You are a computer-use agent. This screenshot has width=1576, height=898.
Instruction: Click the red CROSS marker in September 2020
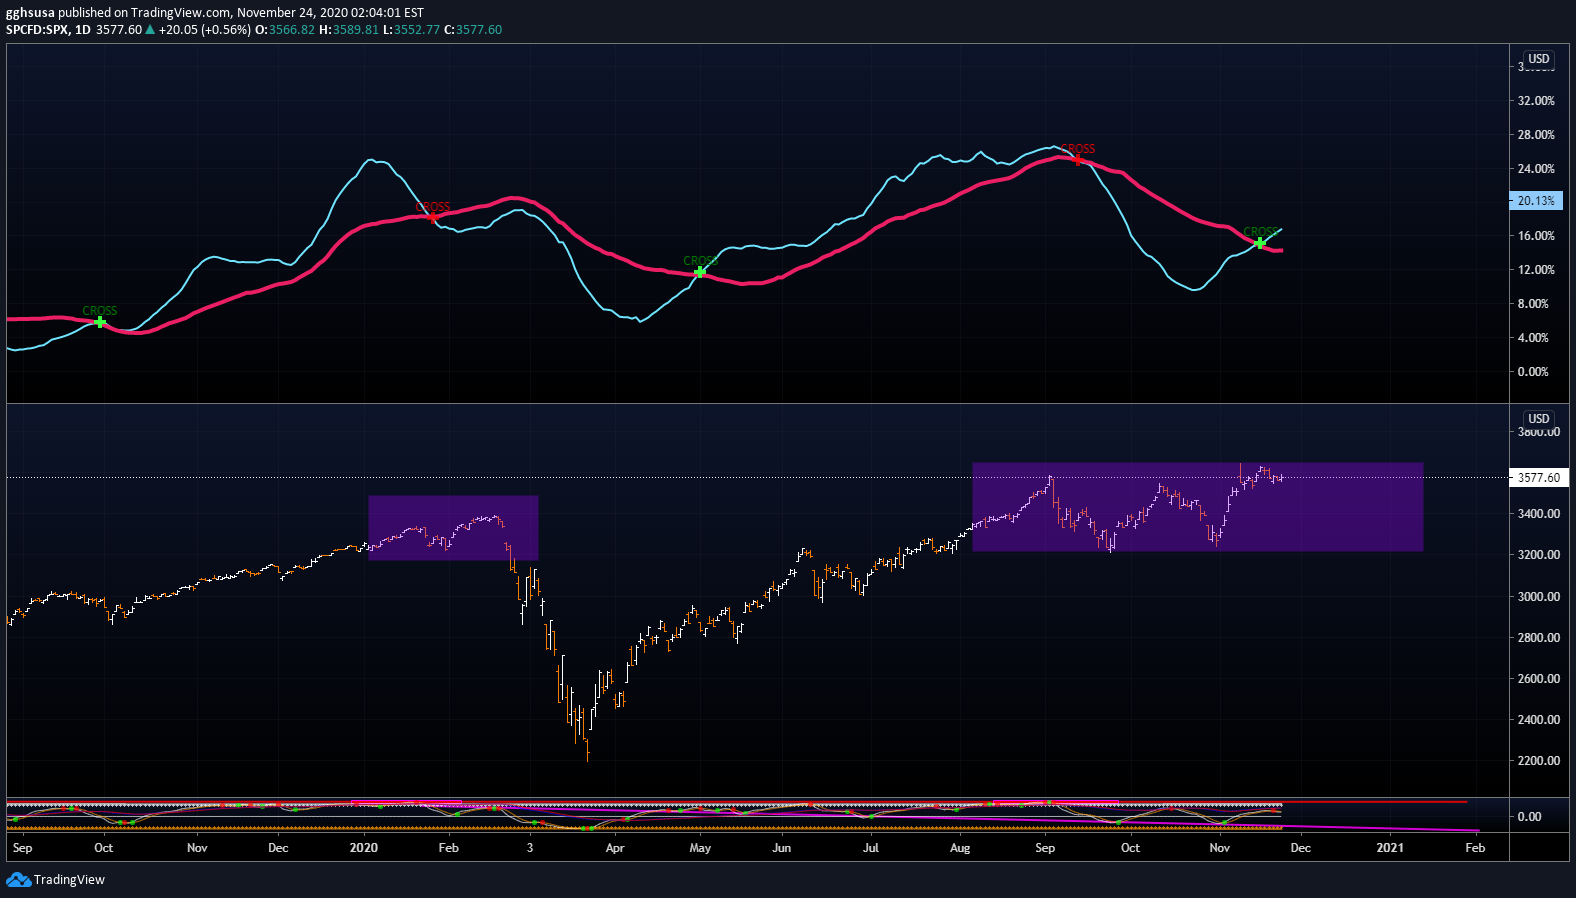pos(1077,159)
